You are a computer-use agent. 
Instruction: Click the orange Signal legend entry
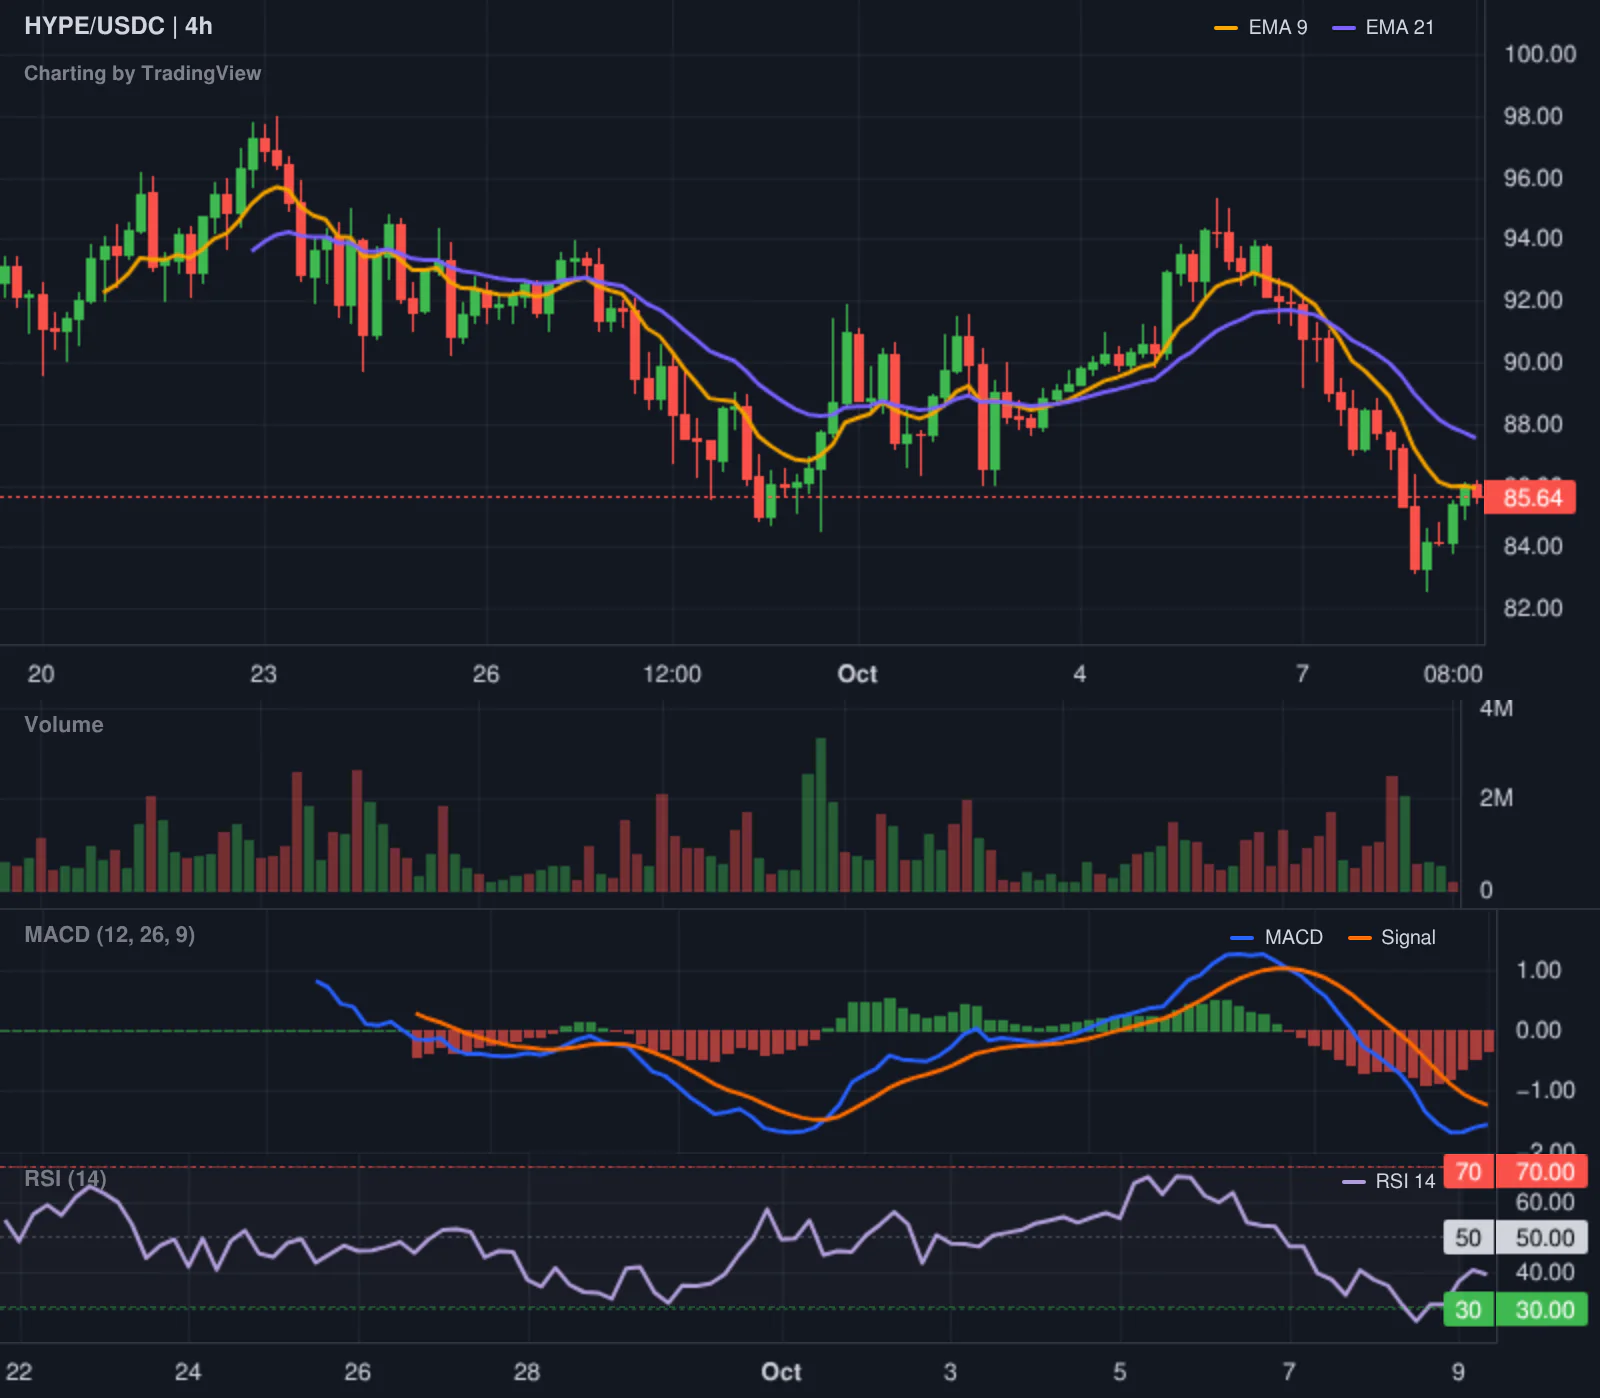click(x=1392, y=937)
